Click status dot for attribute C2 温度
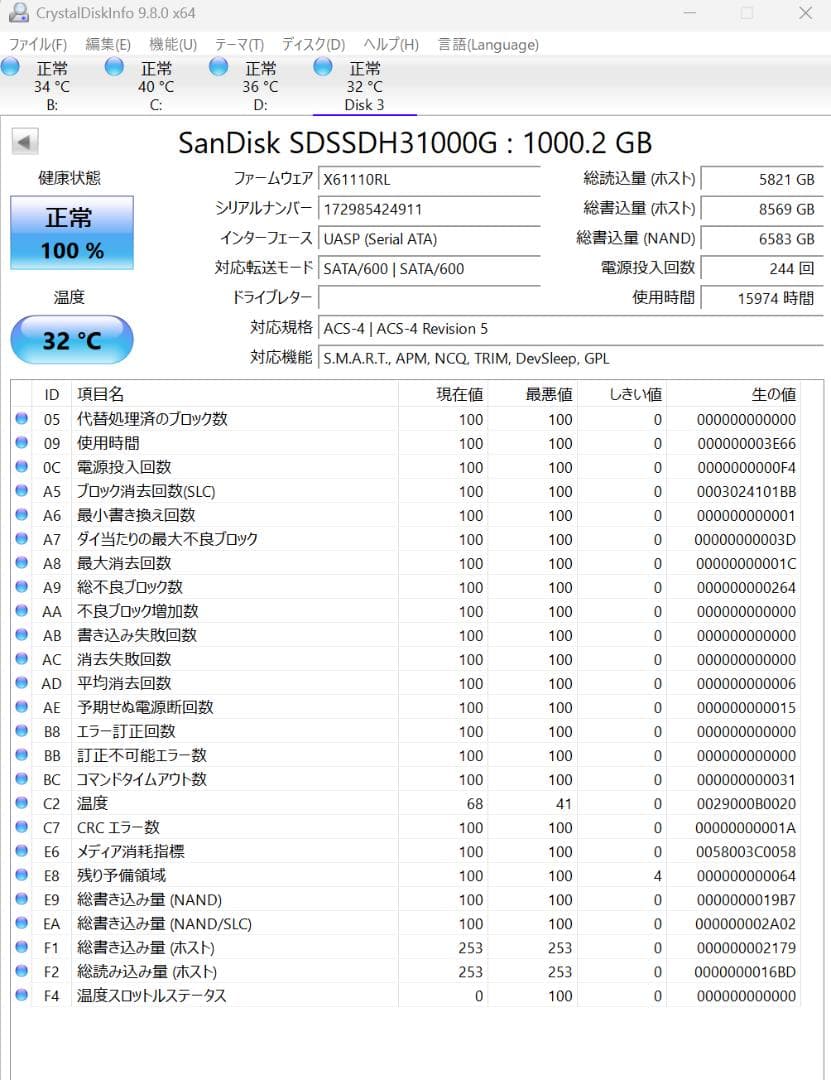831x1080 pixels. tap(21, 803)
